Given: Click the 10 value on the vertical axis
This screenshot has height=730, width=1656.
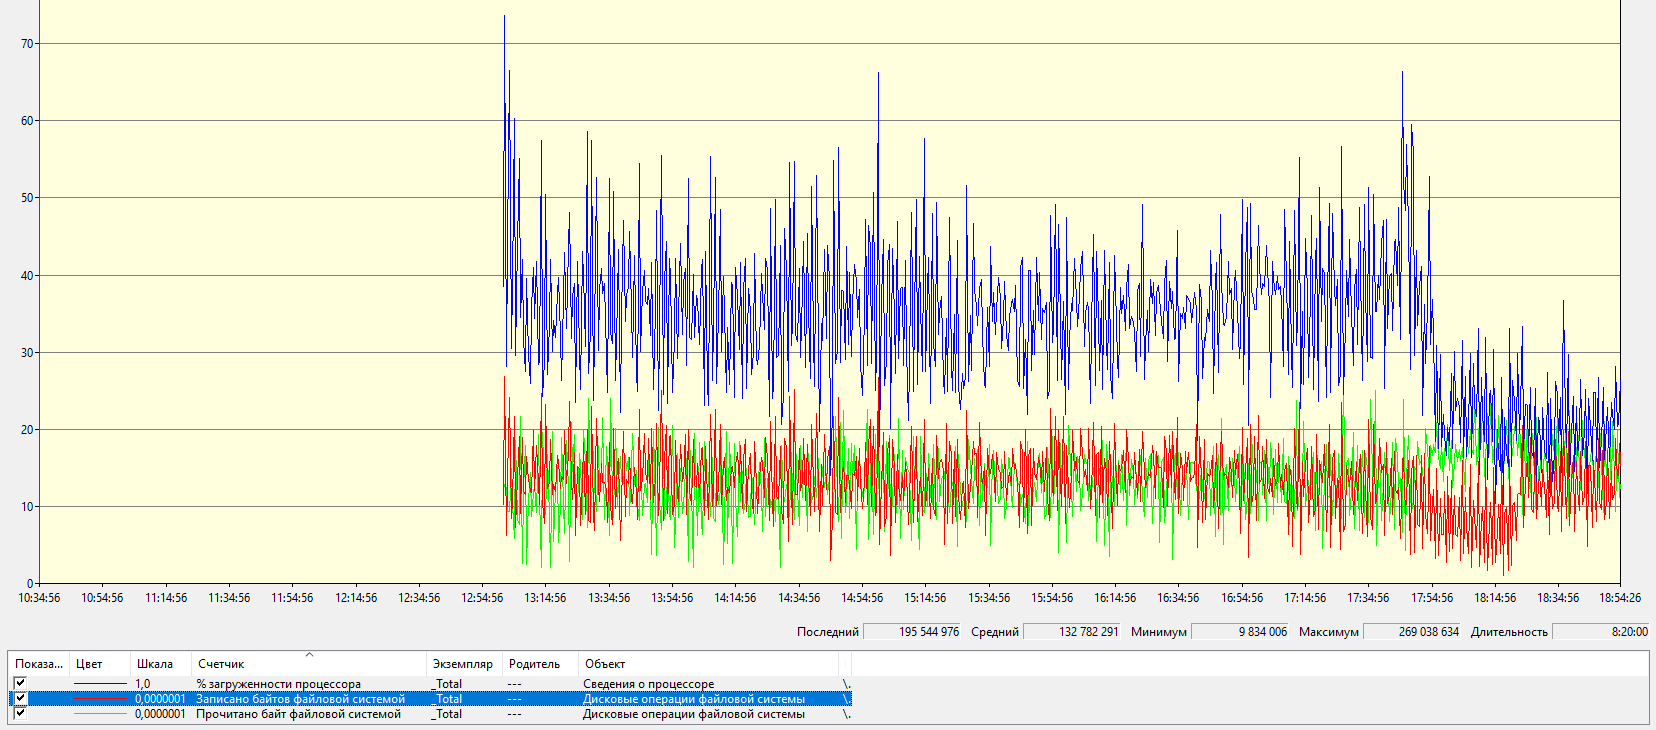Looking at the screenshot, I should point(27,506).
